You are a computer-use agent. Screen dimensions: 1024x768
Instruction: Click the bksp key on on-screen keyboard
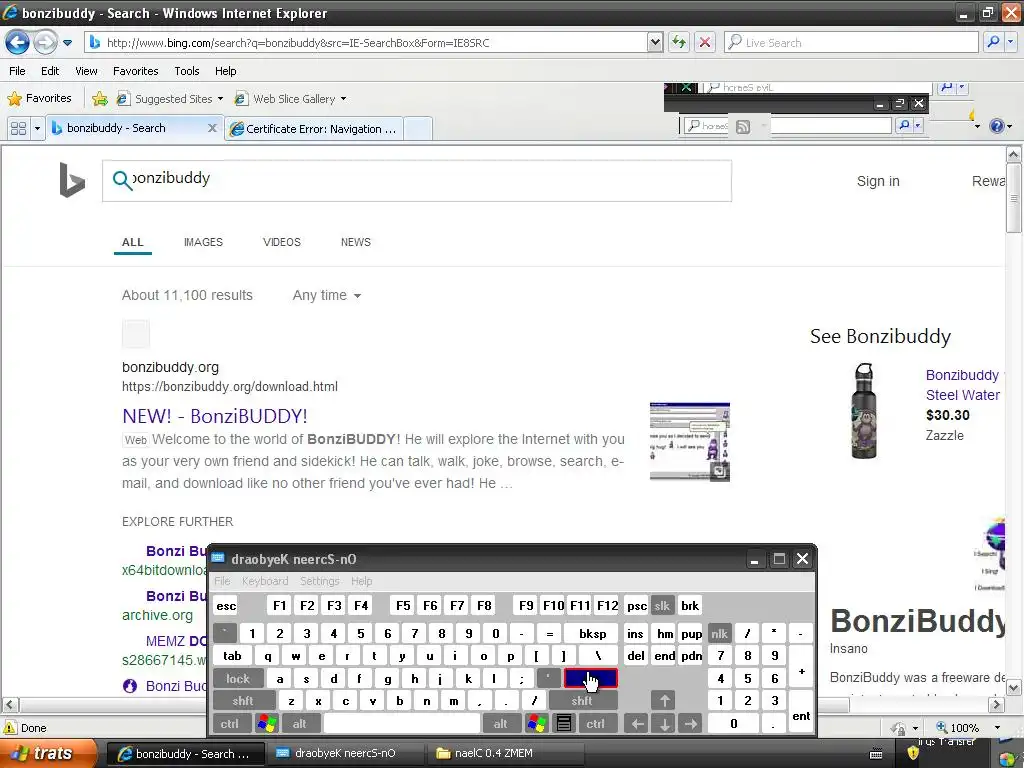[x=593, y=633]
